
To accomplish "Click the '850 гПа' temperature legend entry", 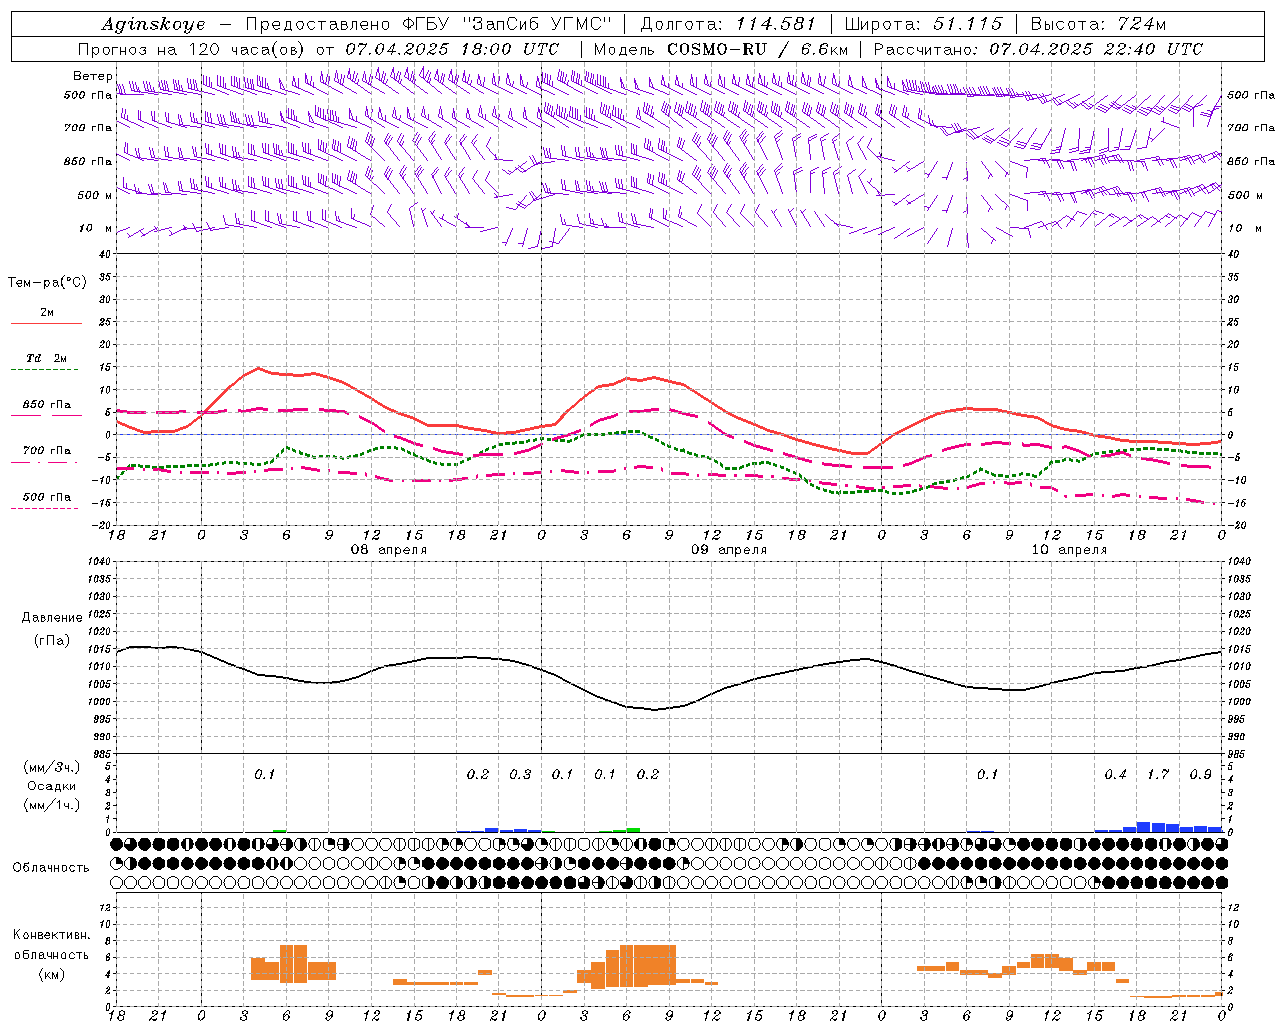I will point(47,405).
